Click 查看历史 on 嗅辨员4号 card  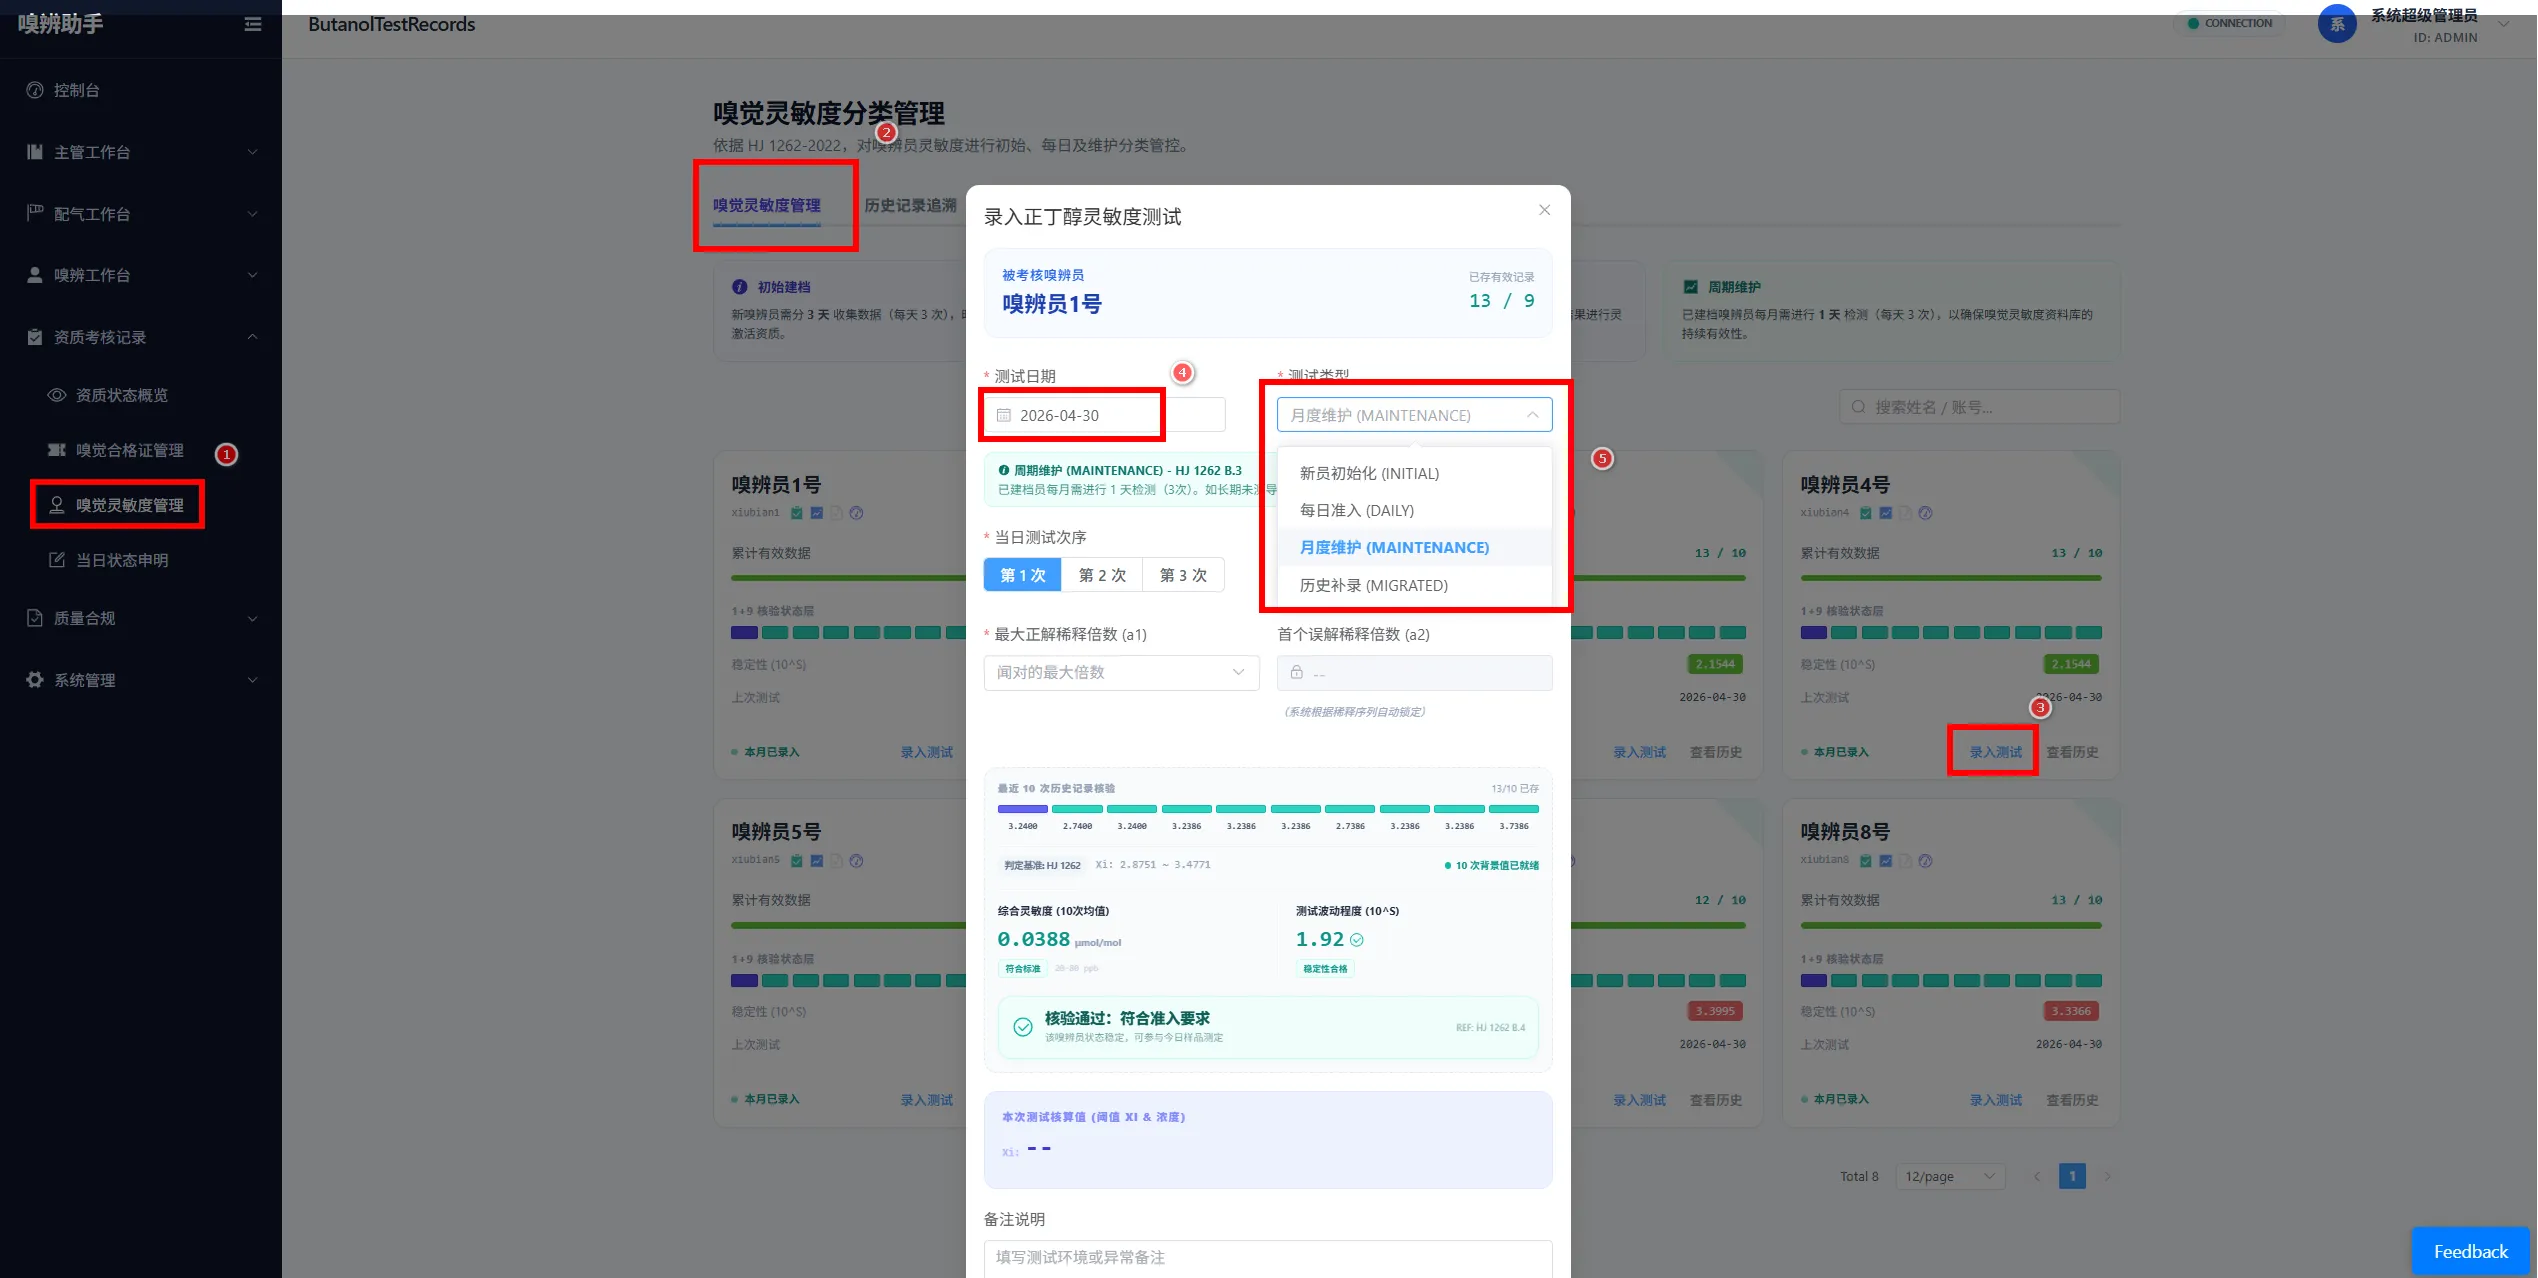2072,752
